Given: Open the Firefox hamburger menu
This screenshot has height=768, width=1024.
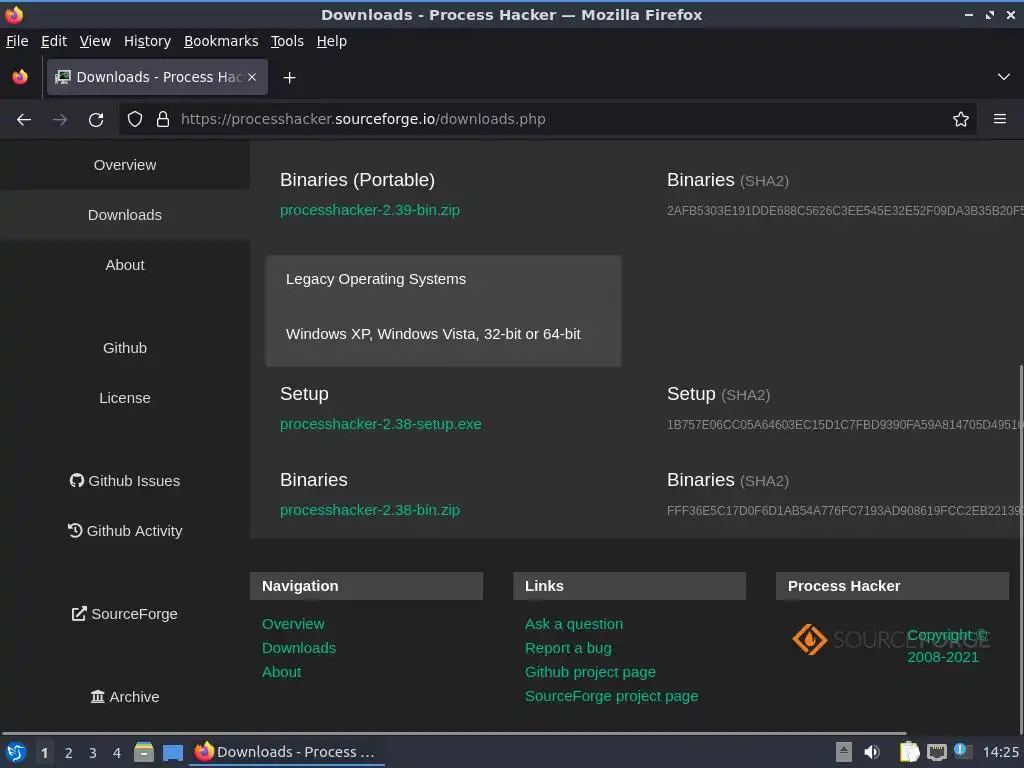Looking at the screenshot, I should pos(1000,120).
